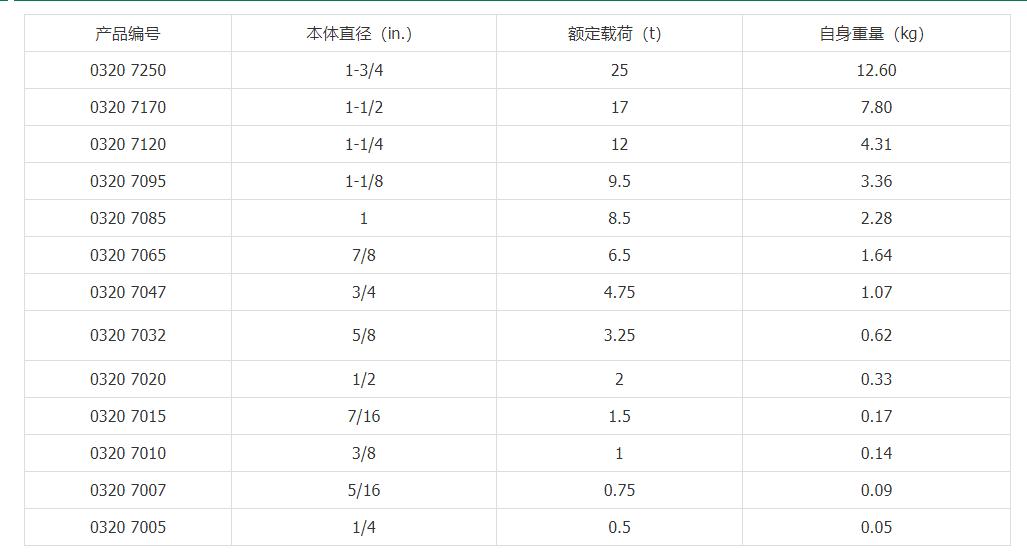Viewport: 1027px width, 554px height.
Task: Click the 8.5 rated load cell
Action: click(619, 218)
